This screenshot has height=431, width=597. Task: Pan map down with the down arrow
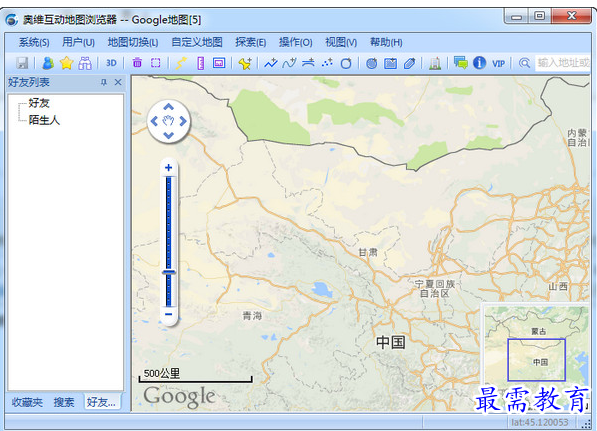coord(169,135)
